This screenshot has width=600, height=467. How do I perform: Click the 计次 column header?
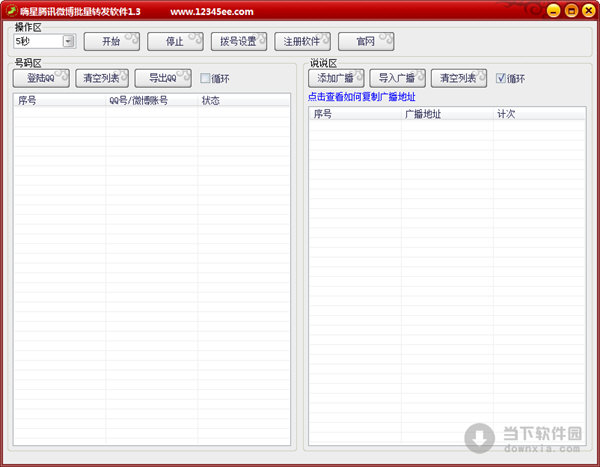tap(539, 114)
